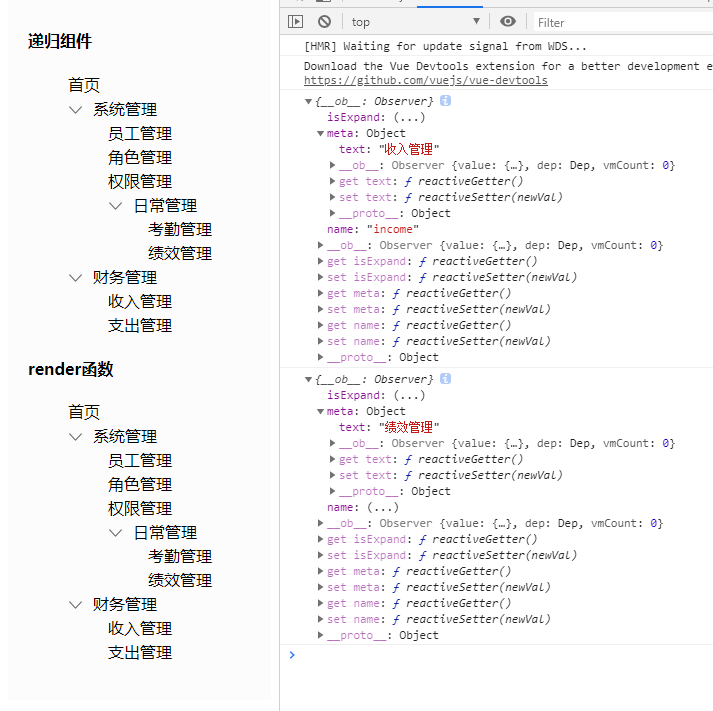Expand set text reactiveSetter under 收入管理

(x=332, y=197)
